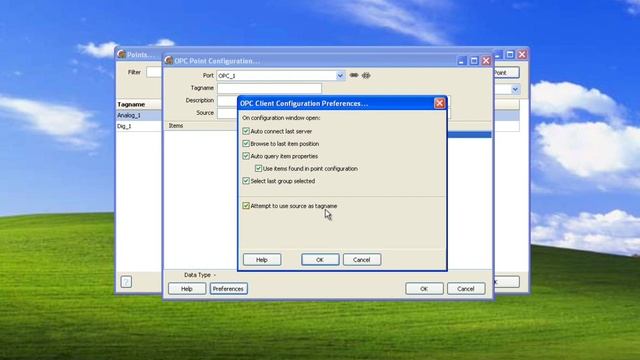Viewport: 640px width, 360px height.
Task: Click the connect icon beside the Port dropdown
Action: [x=354, y=75]
